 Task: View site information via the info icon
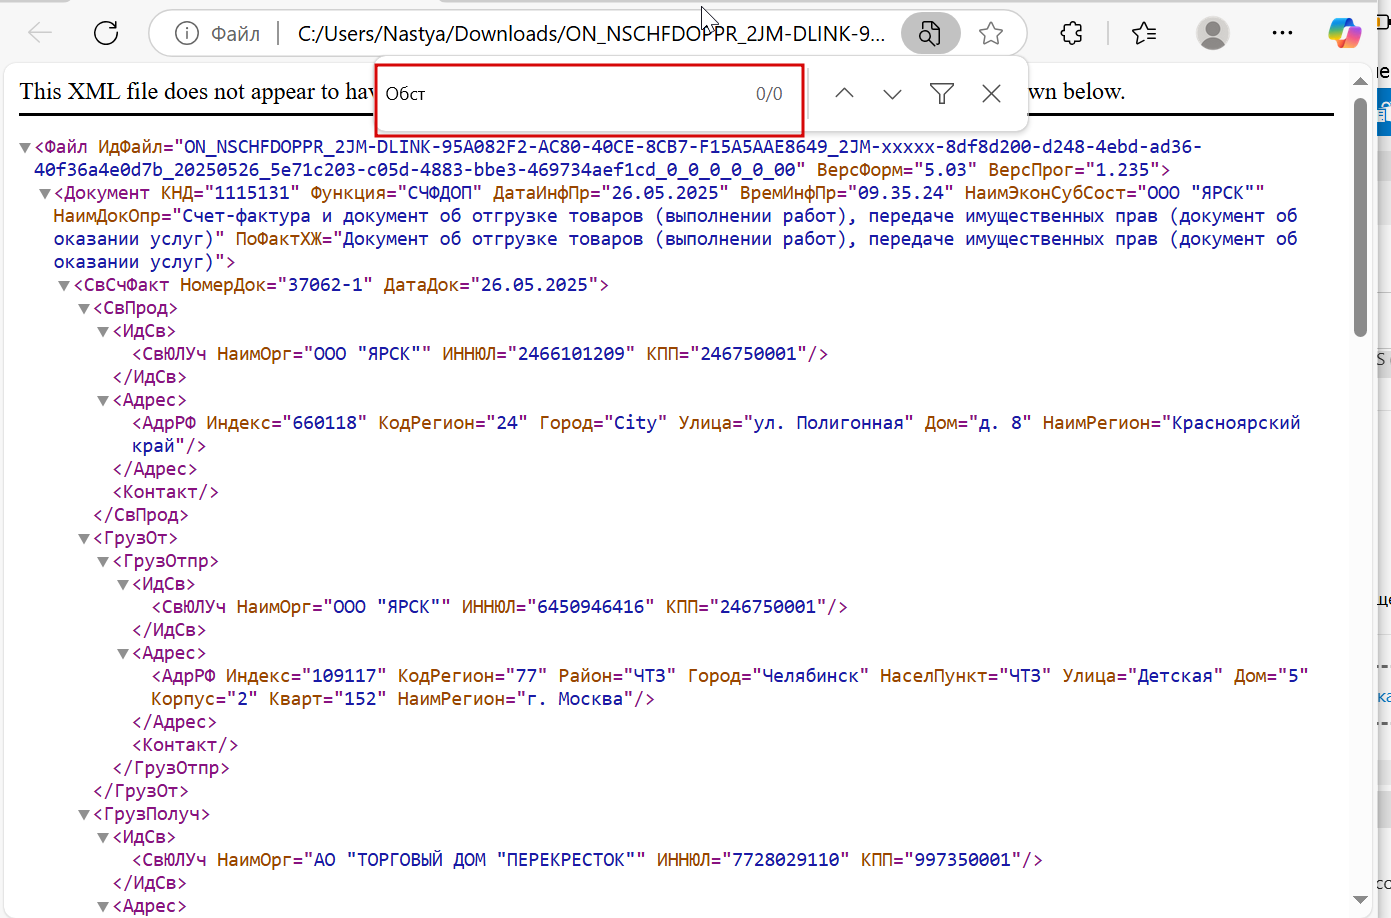187,34
